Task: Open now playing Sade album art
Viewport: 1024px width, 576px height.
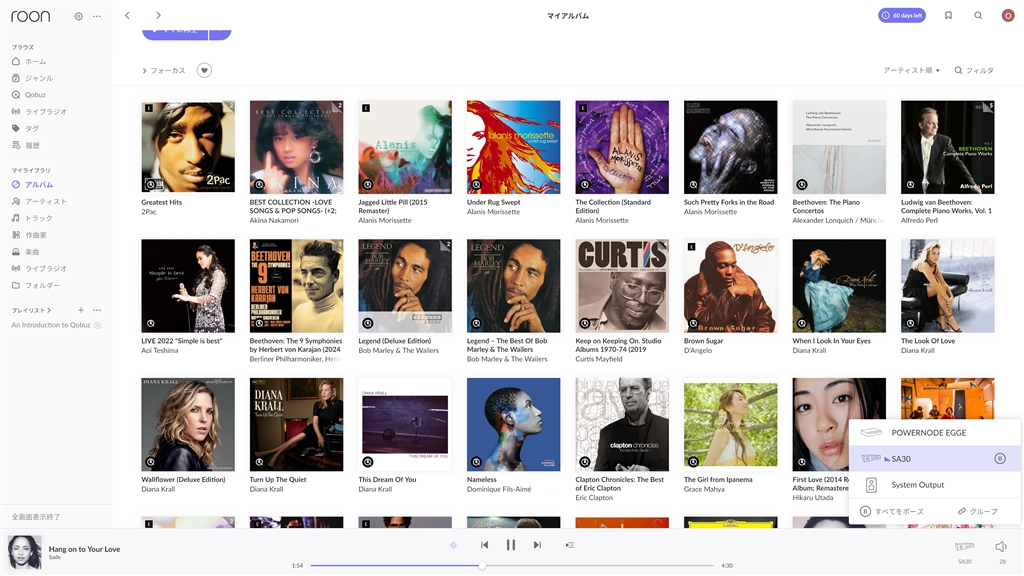Action: tap(25, 552)
